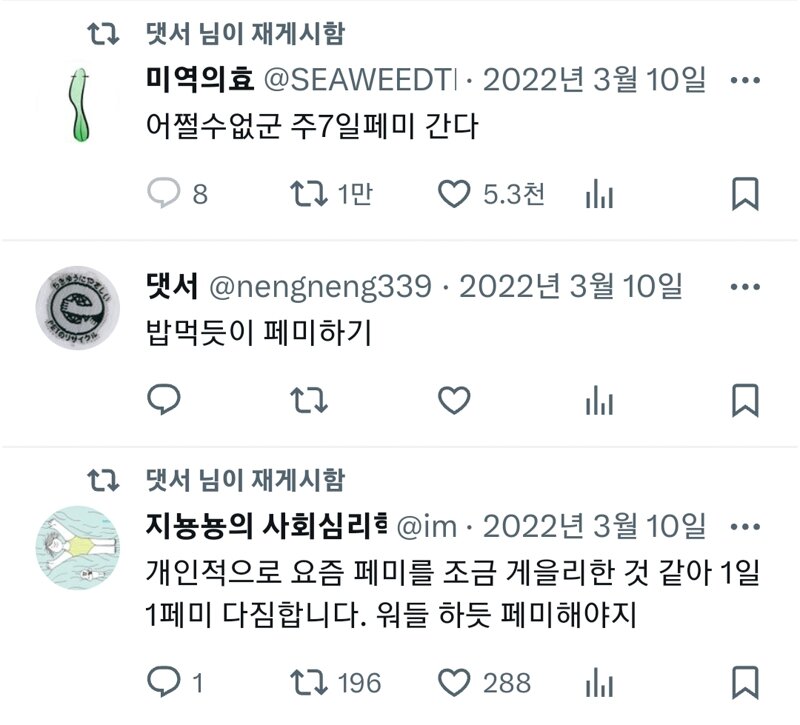800x725 pixels.
Task: Reply to 댓서's 밥먹듯이 페미하기 tweet
Action: click(163, 399)
